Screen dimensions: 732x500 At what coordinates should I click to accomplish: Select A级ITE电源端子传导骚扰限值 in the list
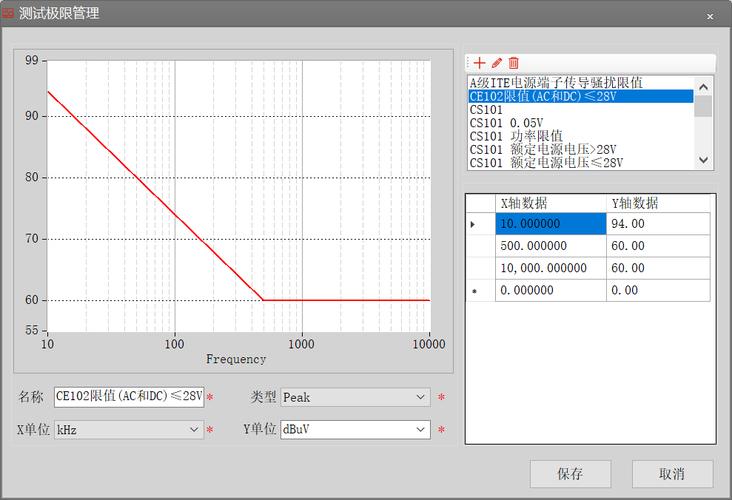click(x=580, y=83)
